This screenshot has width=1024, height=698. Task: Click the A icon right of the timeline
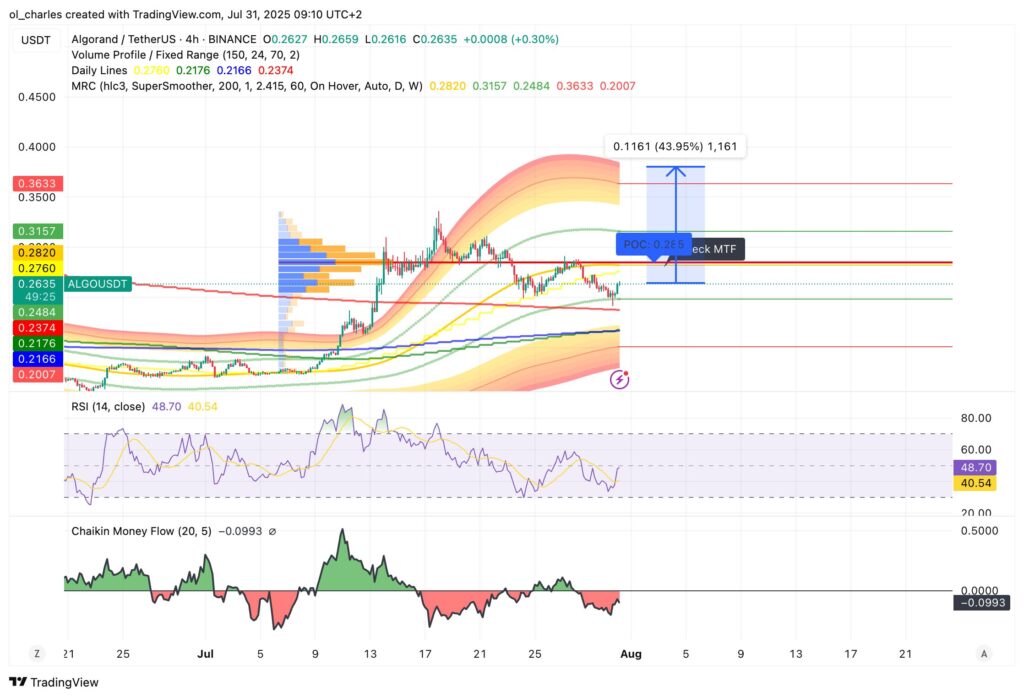tap(982, 653)
